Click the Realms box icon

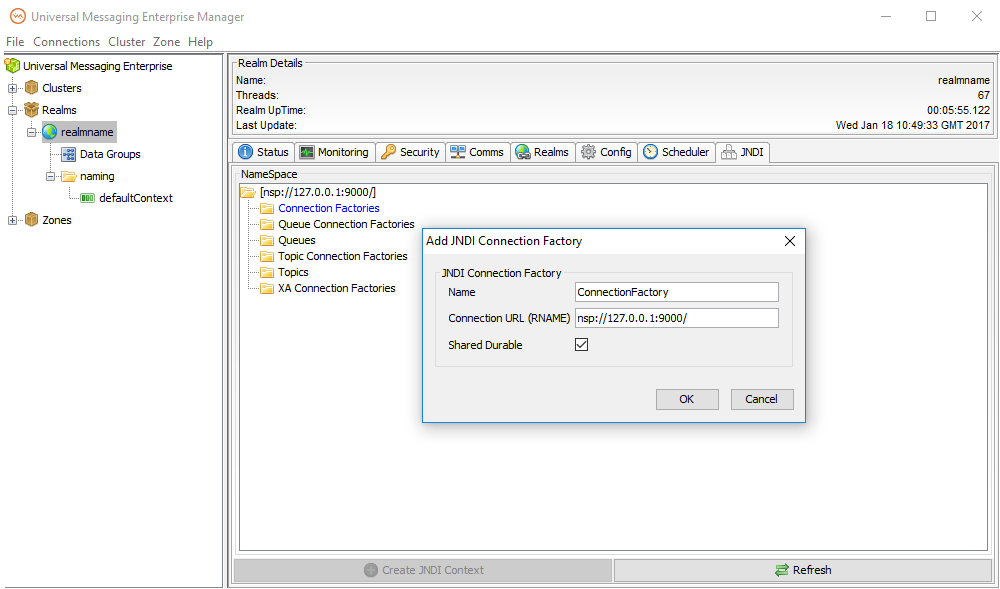coord(31,110)
